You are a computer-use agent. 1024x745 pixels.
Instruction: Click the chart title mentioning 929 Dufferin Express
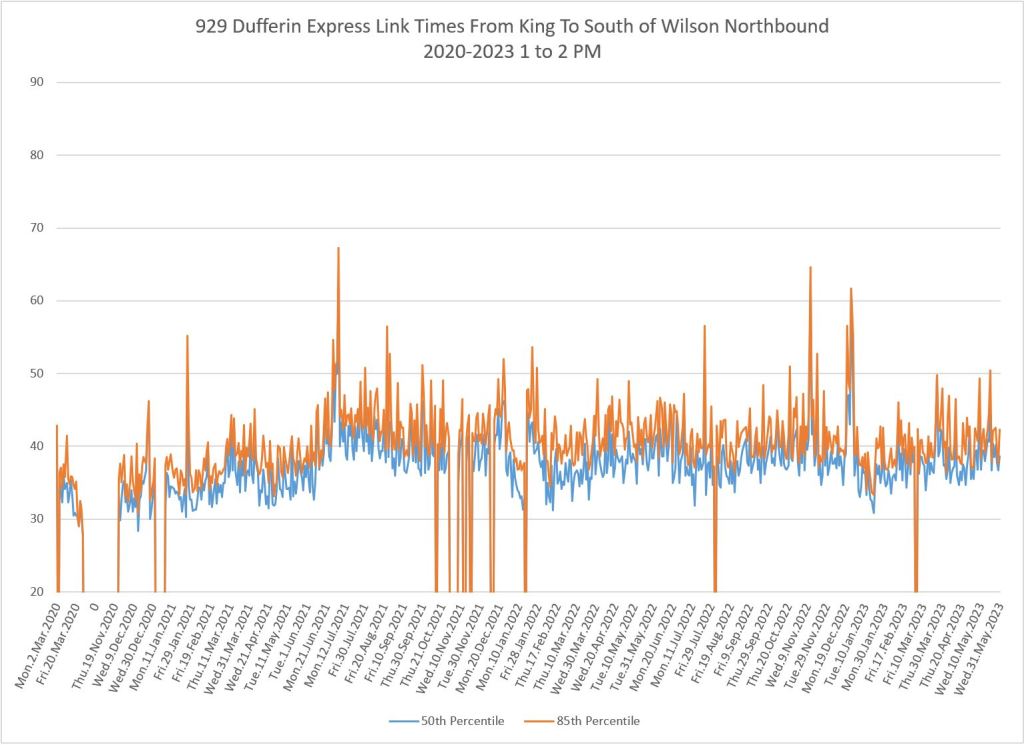[x=512, y=27]
